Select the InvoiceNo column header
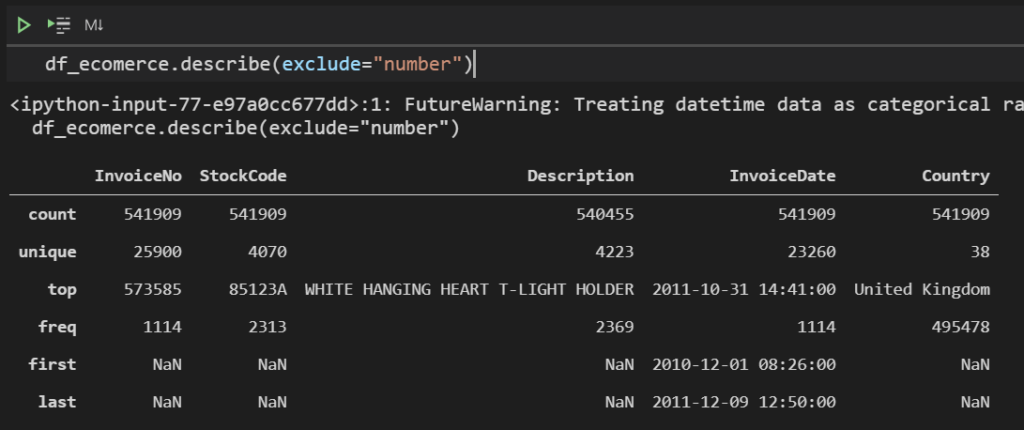Image resolution: width=1024 pixels, height=430 pixels. [138, 176]
